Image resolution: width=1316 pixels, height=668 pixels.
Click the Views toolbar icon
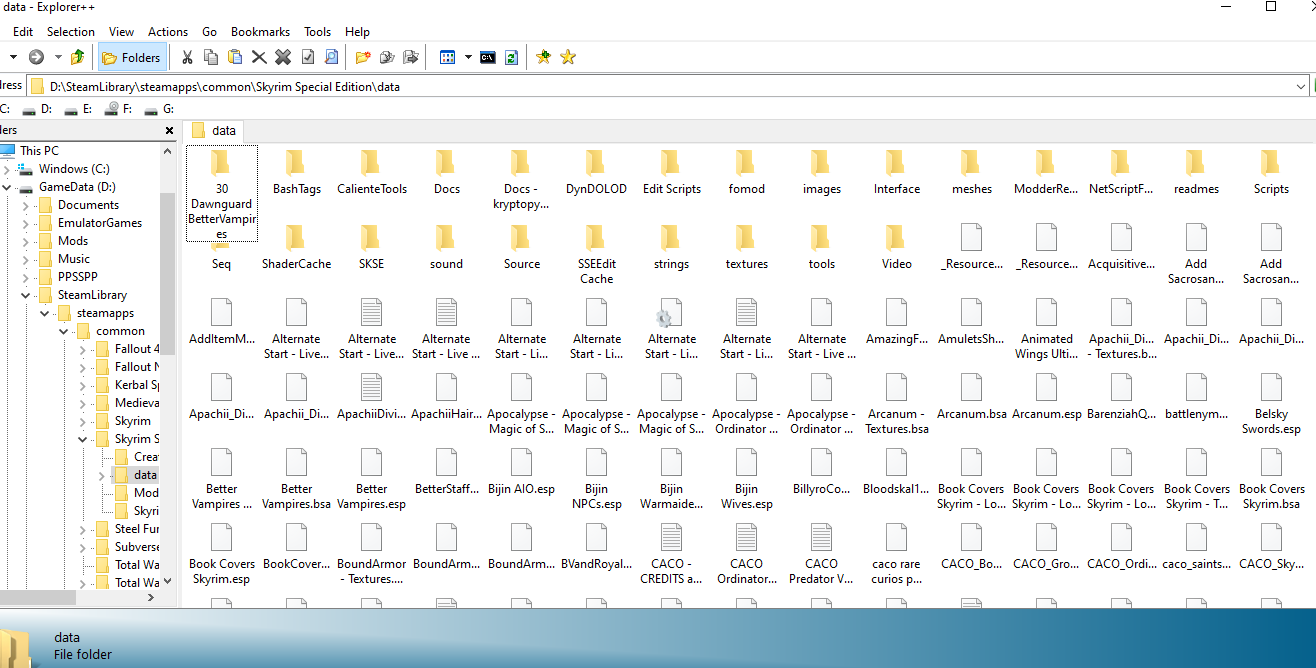[x=448, y=57]
